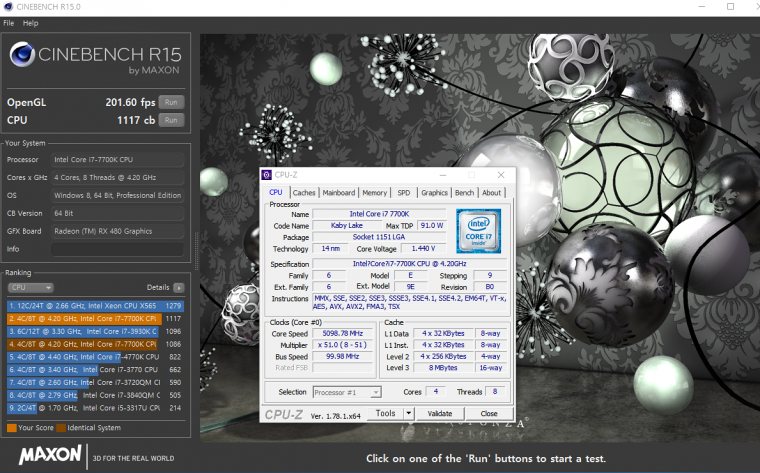This screenshot has width=760, height=473.
Task: Switch to About tab in CPU-Z
Action: pyautogui.click(x=491, y=193)
